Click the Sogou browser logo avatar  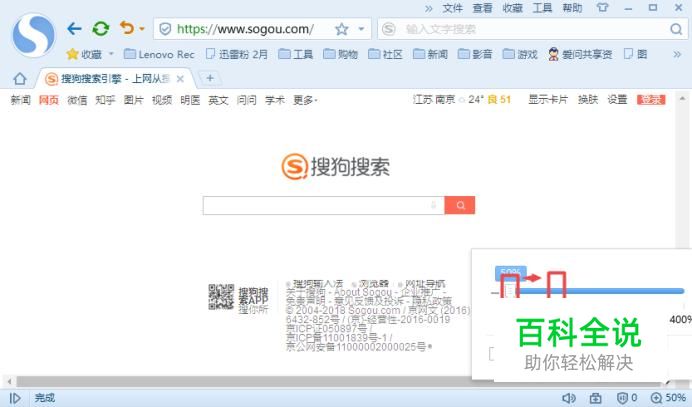click(34, 35)
